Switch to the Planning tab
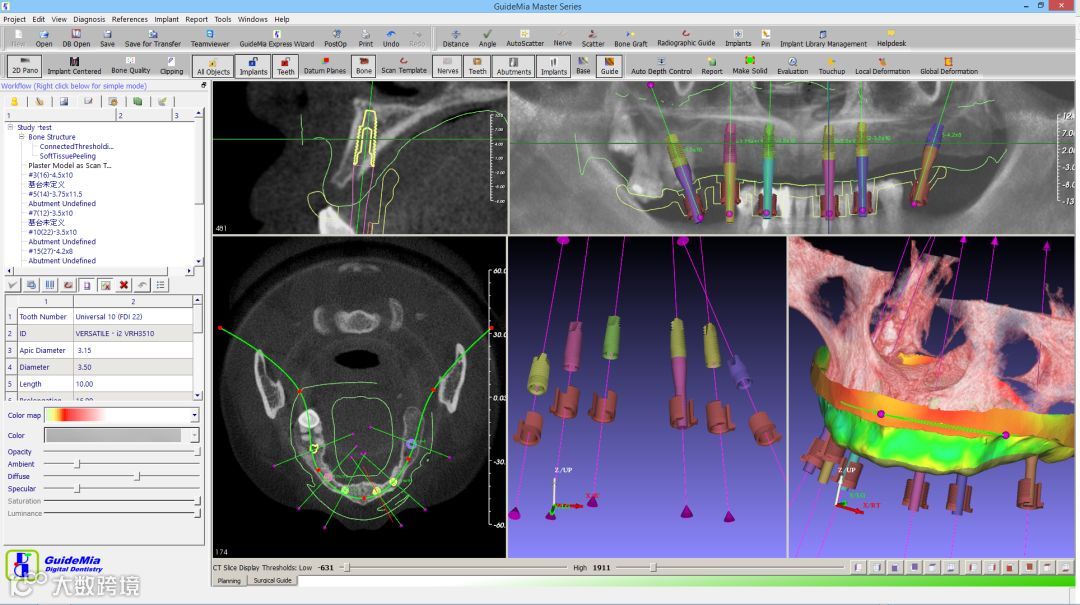Image resolution: width=1080 pixels, height=605 pixels. pyautogui.click(x=229, y=581)
